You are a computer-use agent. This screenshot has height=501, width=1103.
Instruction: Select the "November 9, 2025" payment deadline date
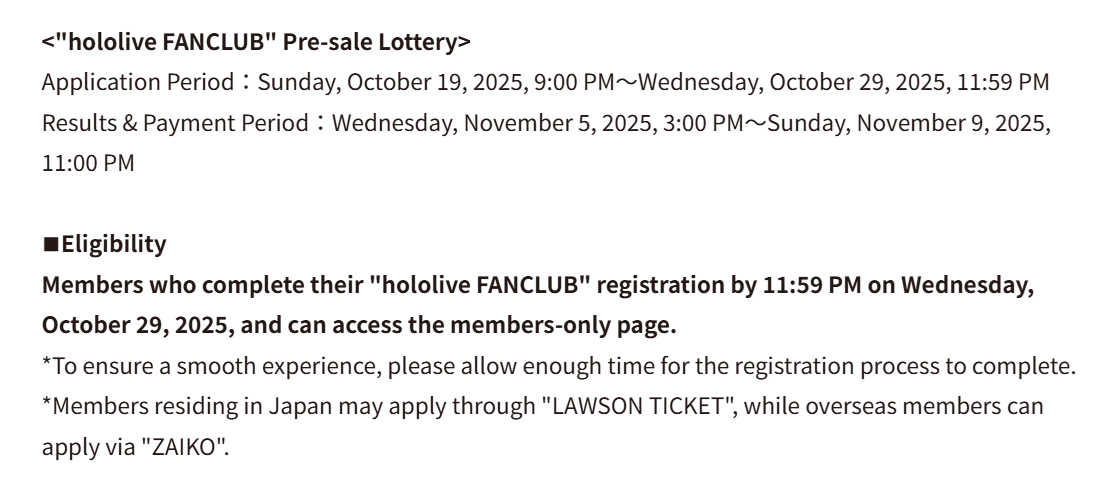coord(963,123)
